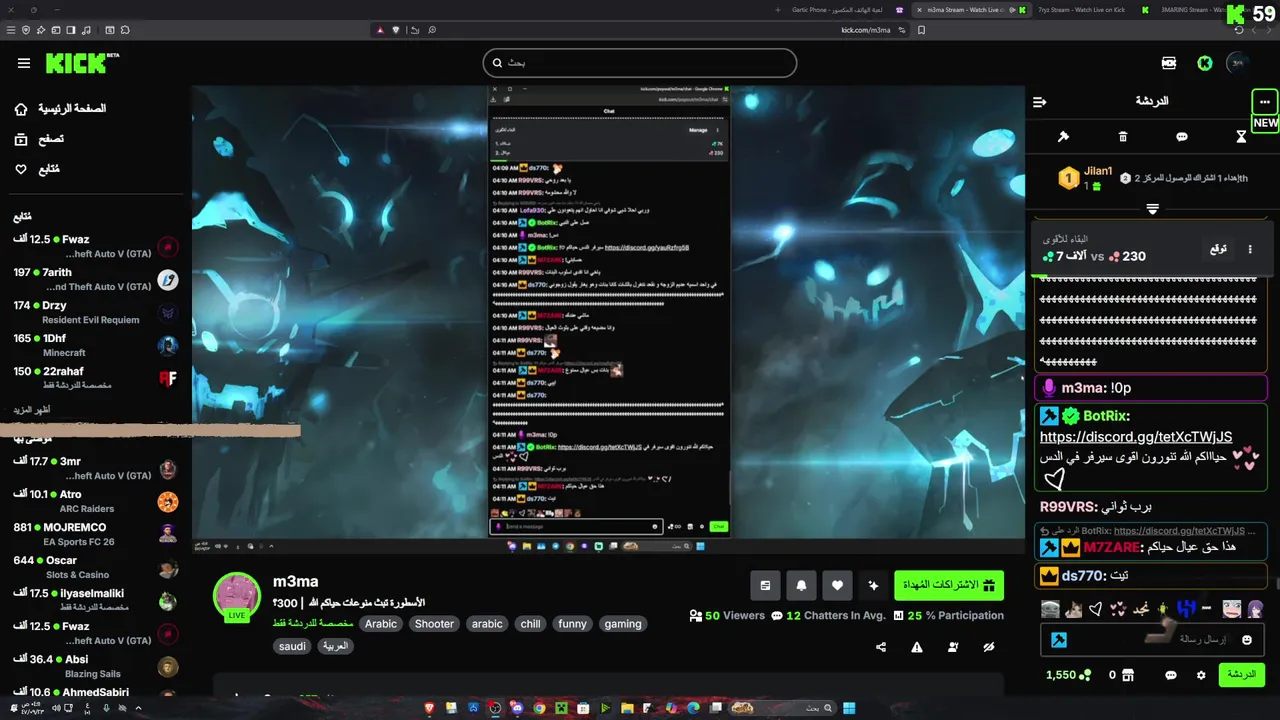Click the Shooter tag
Image resolution: width=1280 pixels, height=720 pixels.
[434, 624]
